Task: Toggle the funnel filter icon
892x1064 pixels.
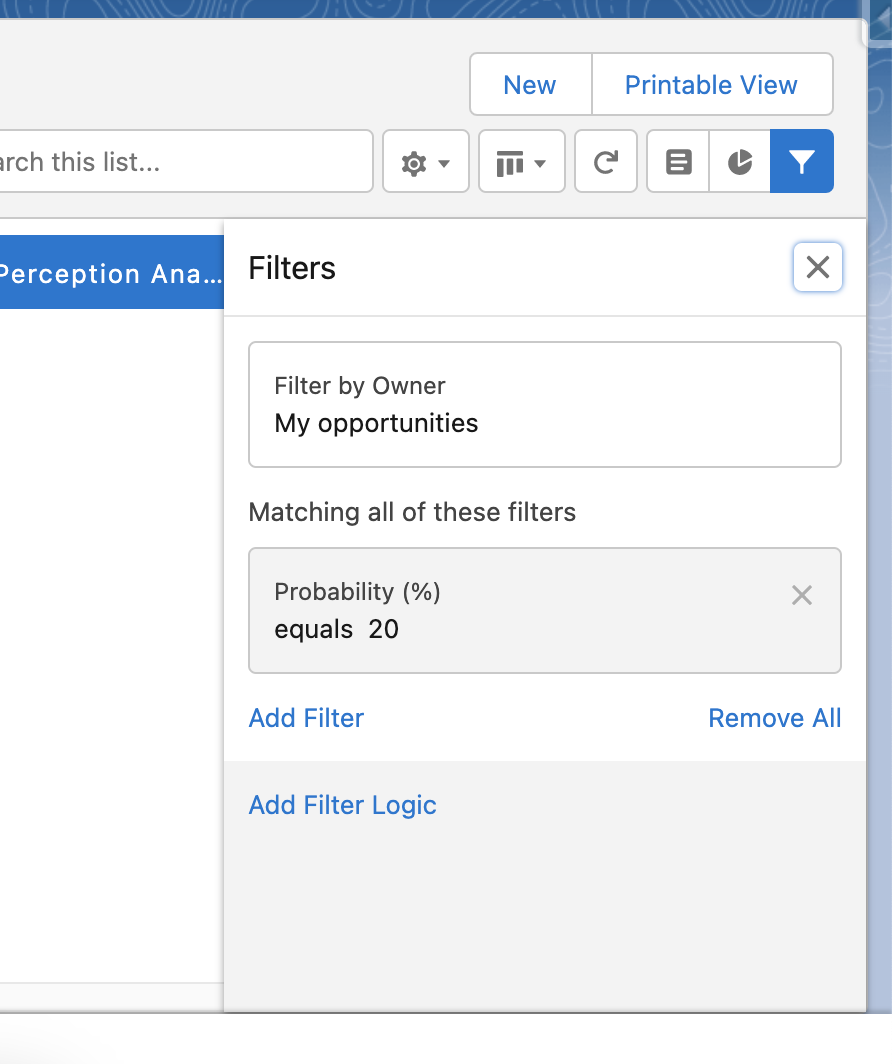Action: pos(802,162)
